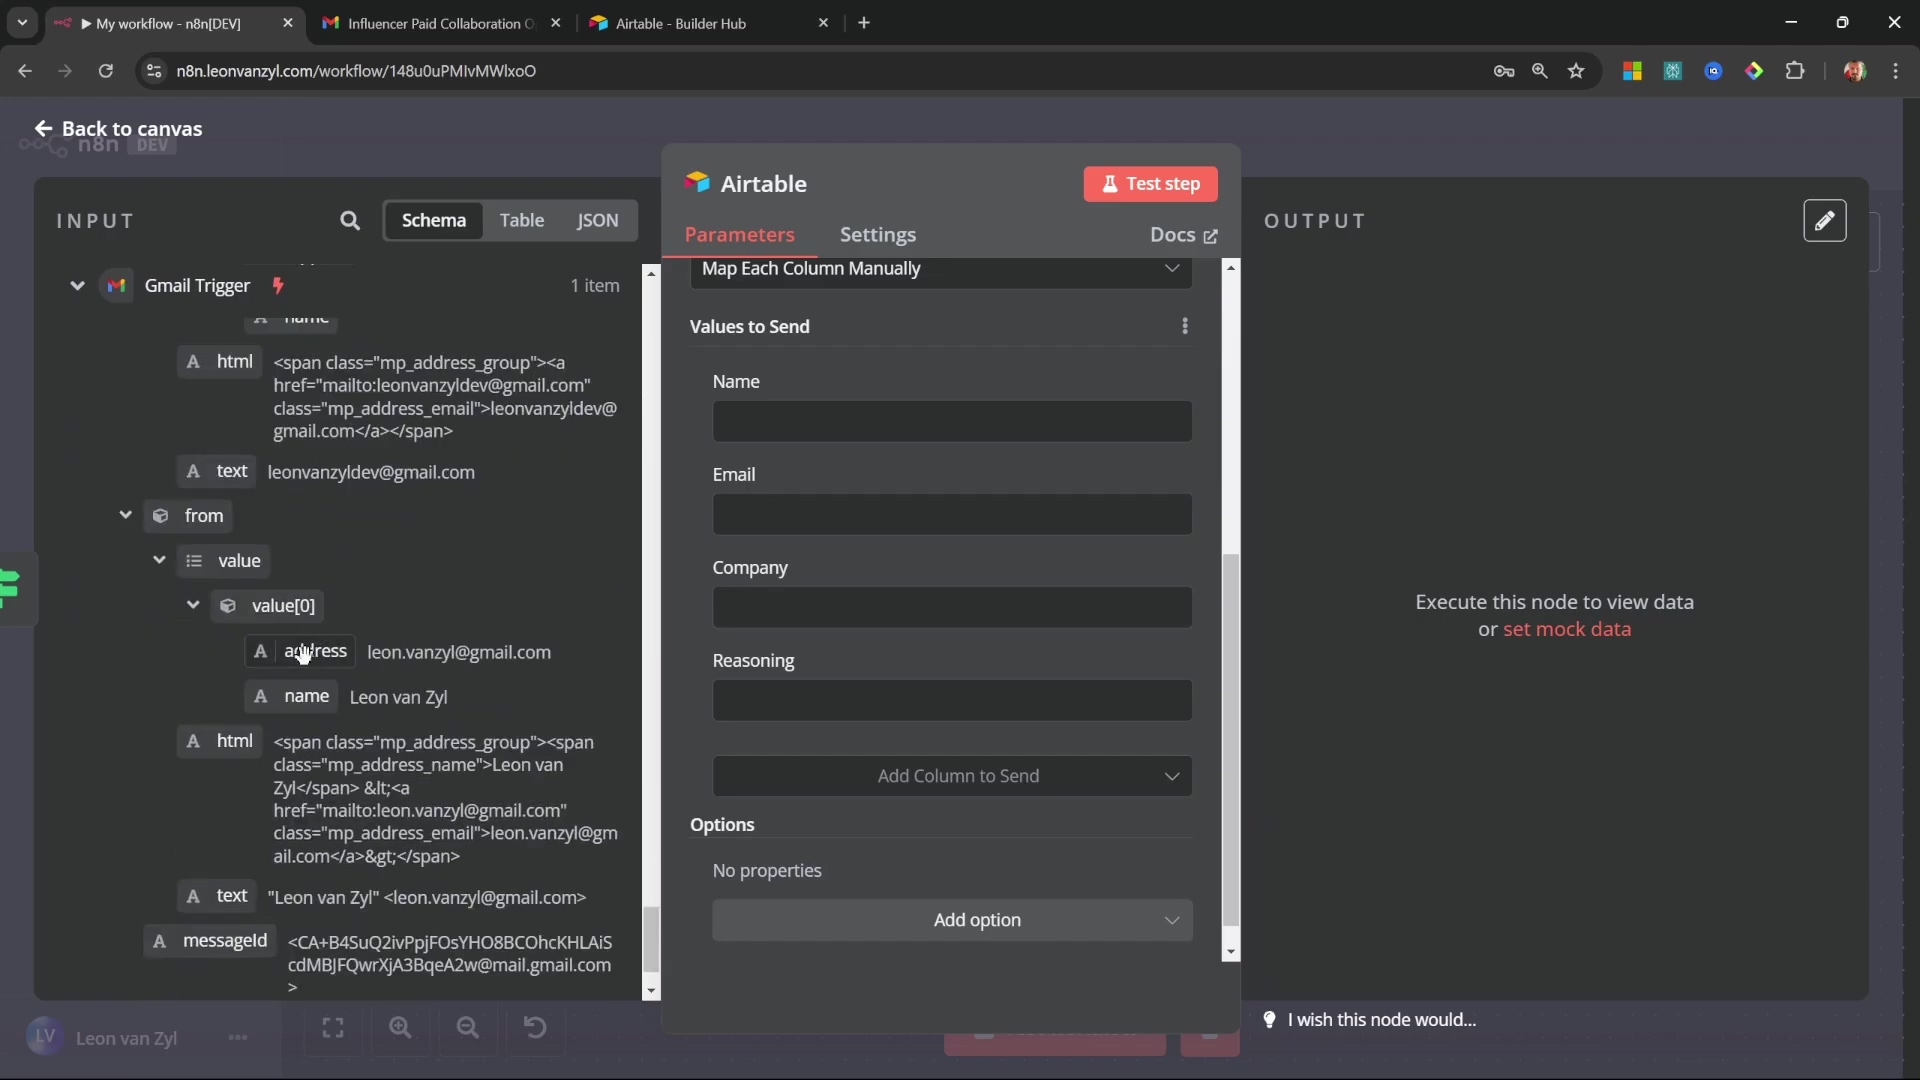Switch input view to Table
This screenshot has height=1080, width=1920.
click(521, 220)
